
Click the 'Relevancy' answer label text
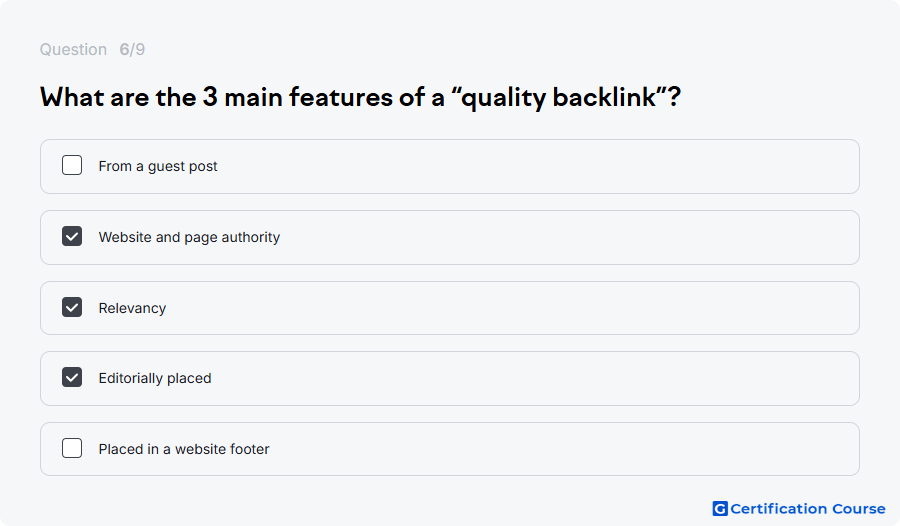click(133, 308)
